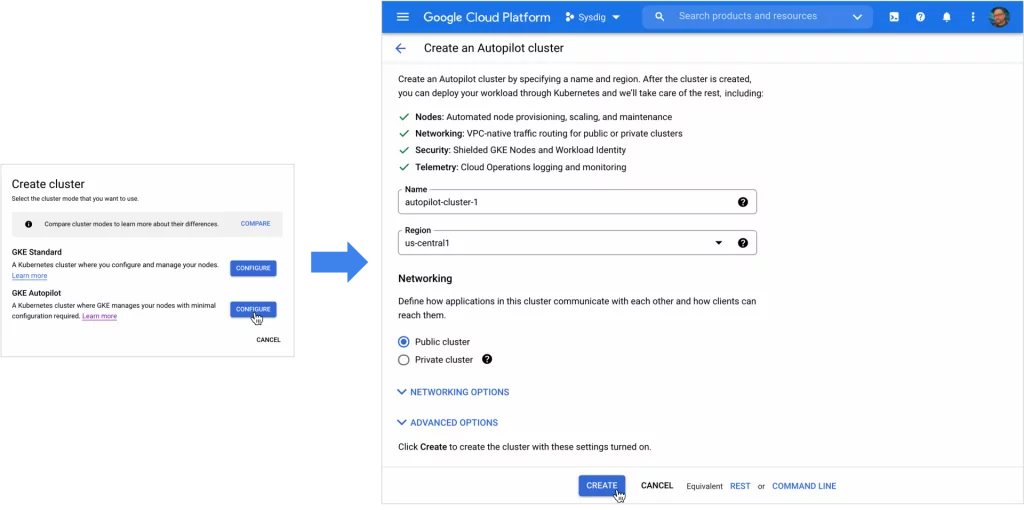Open the three-dot more options menu
This screenshot has width=1024, height=510.
click(972, 17)
